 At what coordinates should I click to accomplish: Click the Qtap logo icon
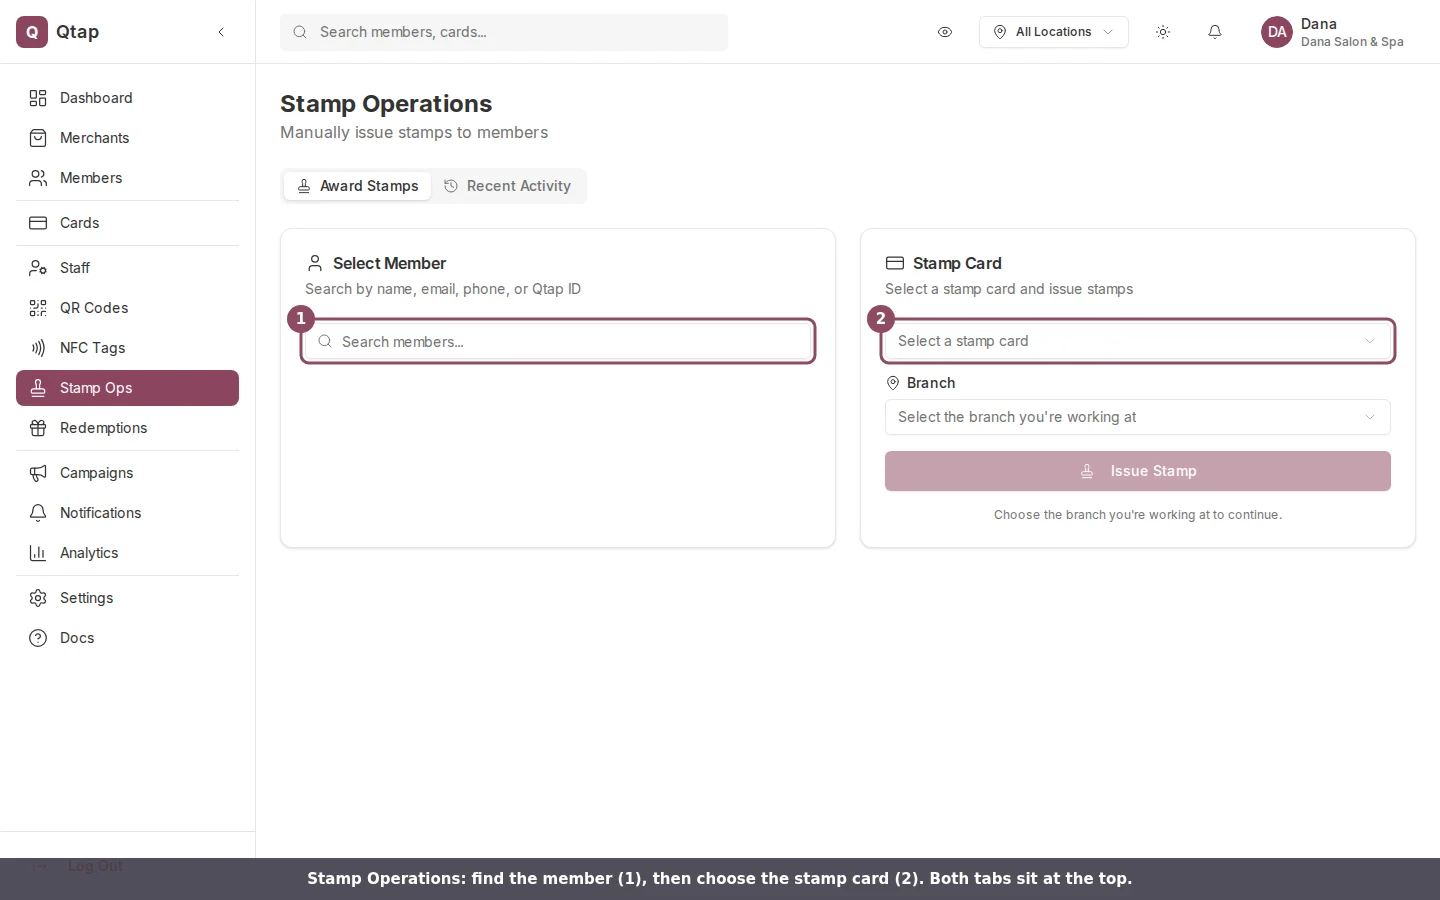point(32,32)
